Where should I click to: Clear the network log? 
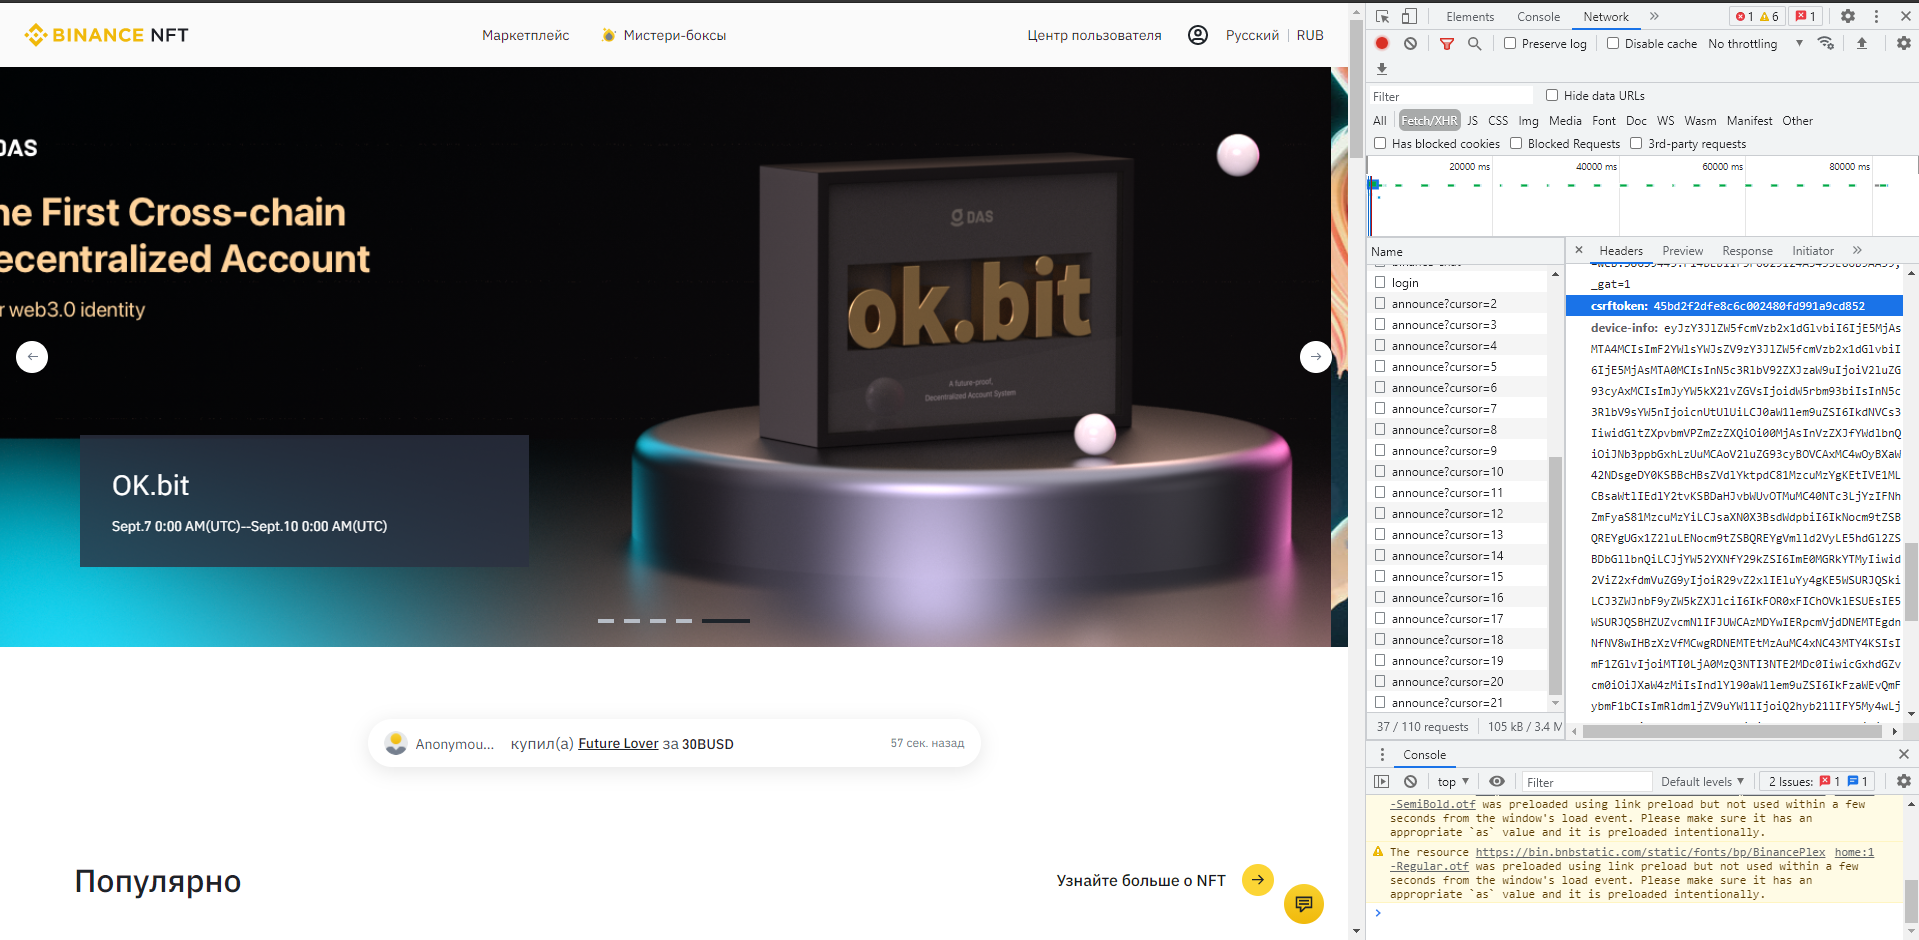pos(1410,43)
